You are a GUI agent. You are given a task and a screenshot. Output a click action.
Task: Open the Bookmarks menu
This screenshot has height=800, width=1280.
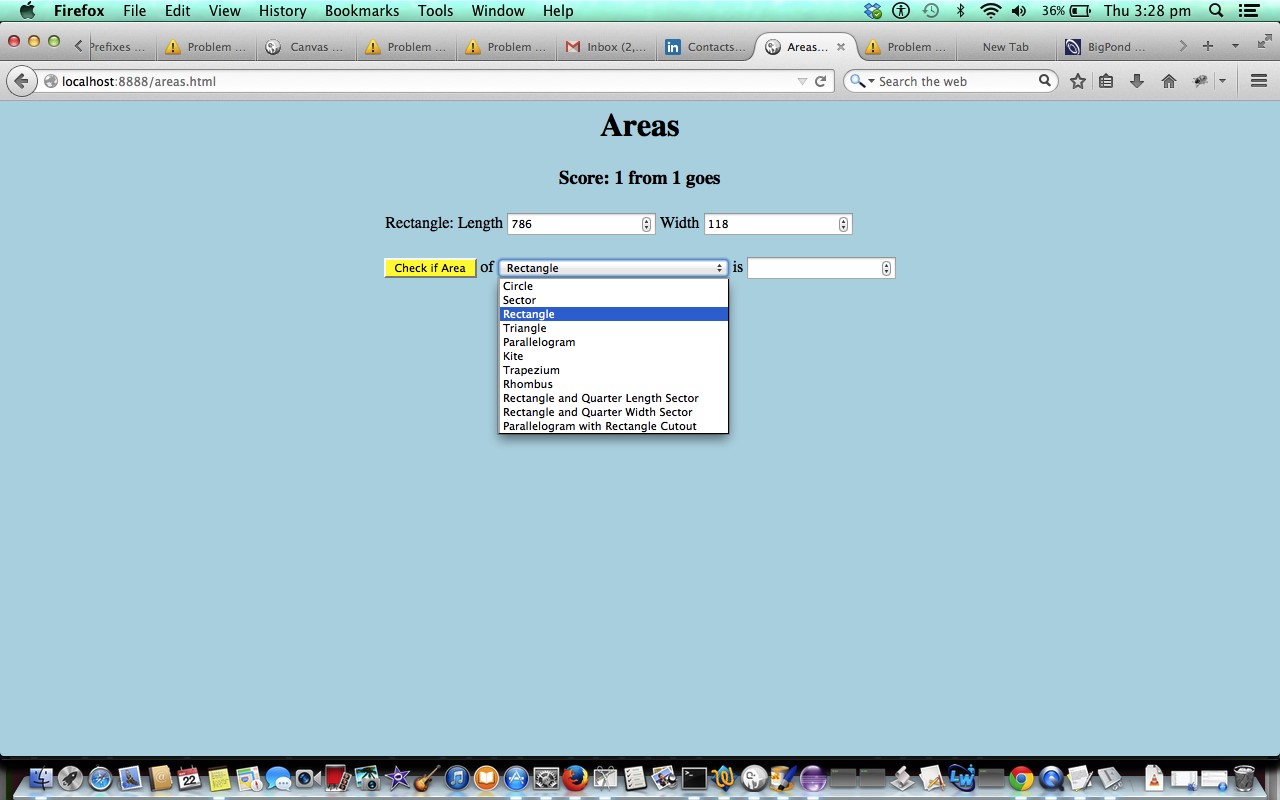coord(361,11)
